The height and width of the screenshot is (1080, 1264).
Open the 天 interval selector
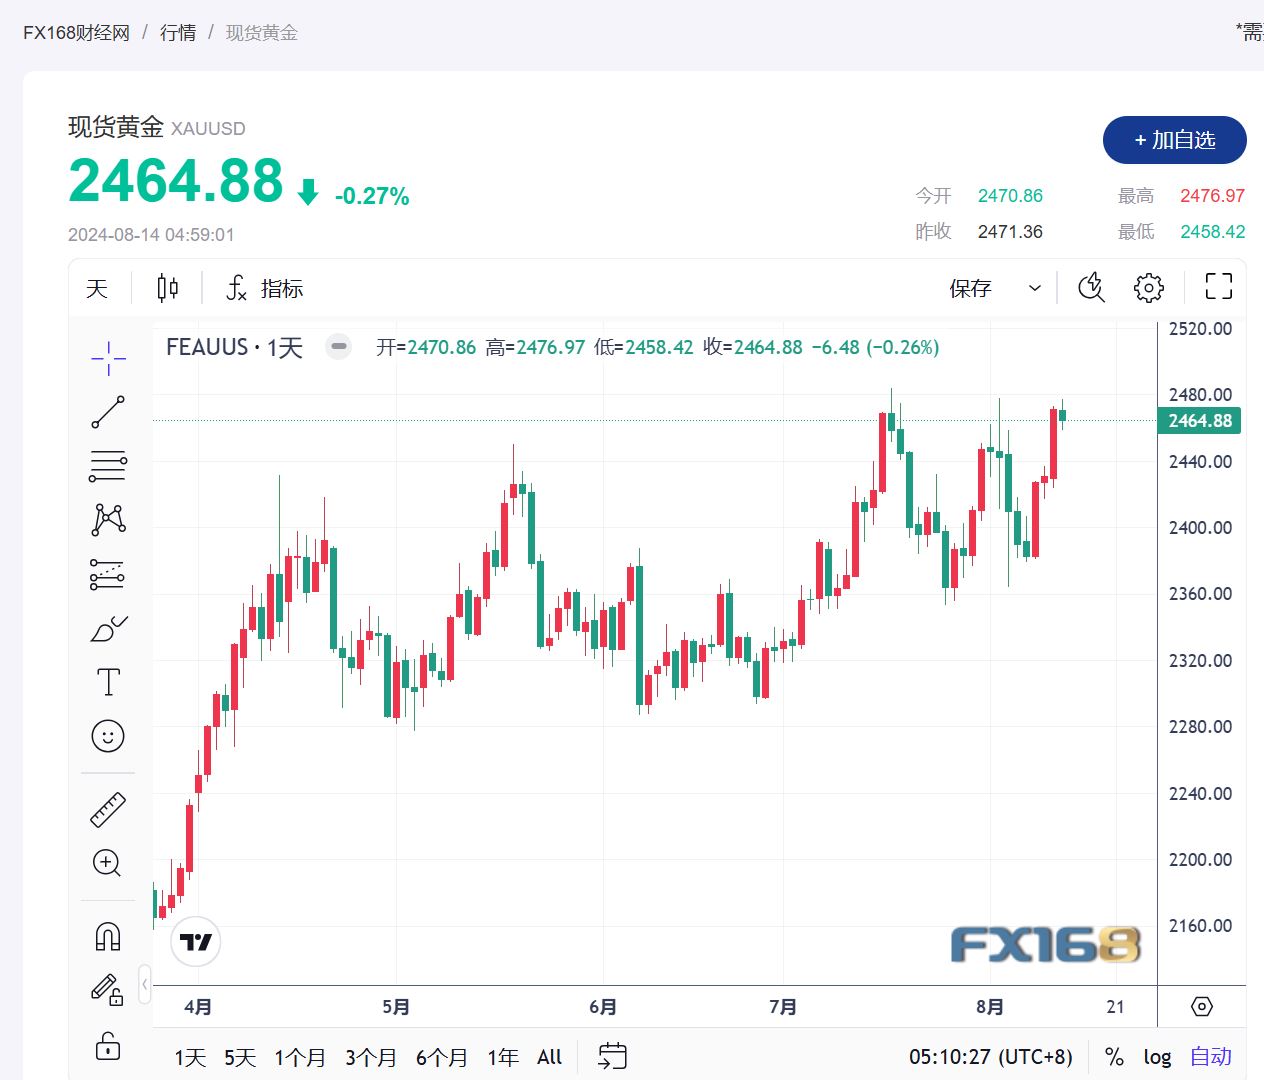click(x=97, y=288)
